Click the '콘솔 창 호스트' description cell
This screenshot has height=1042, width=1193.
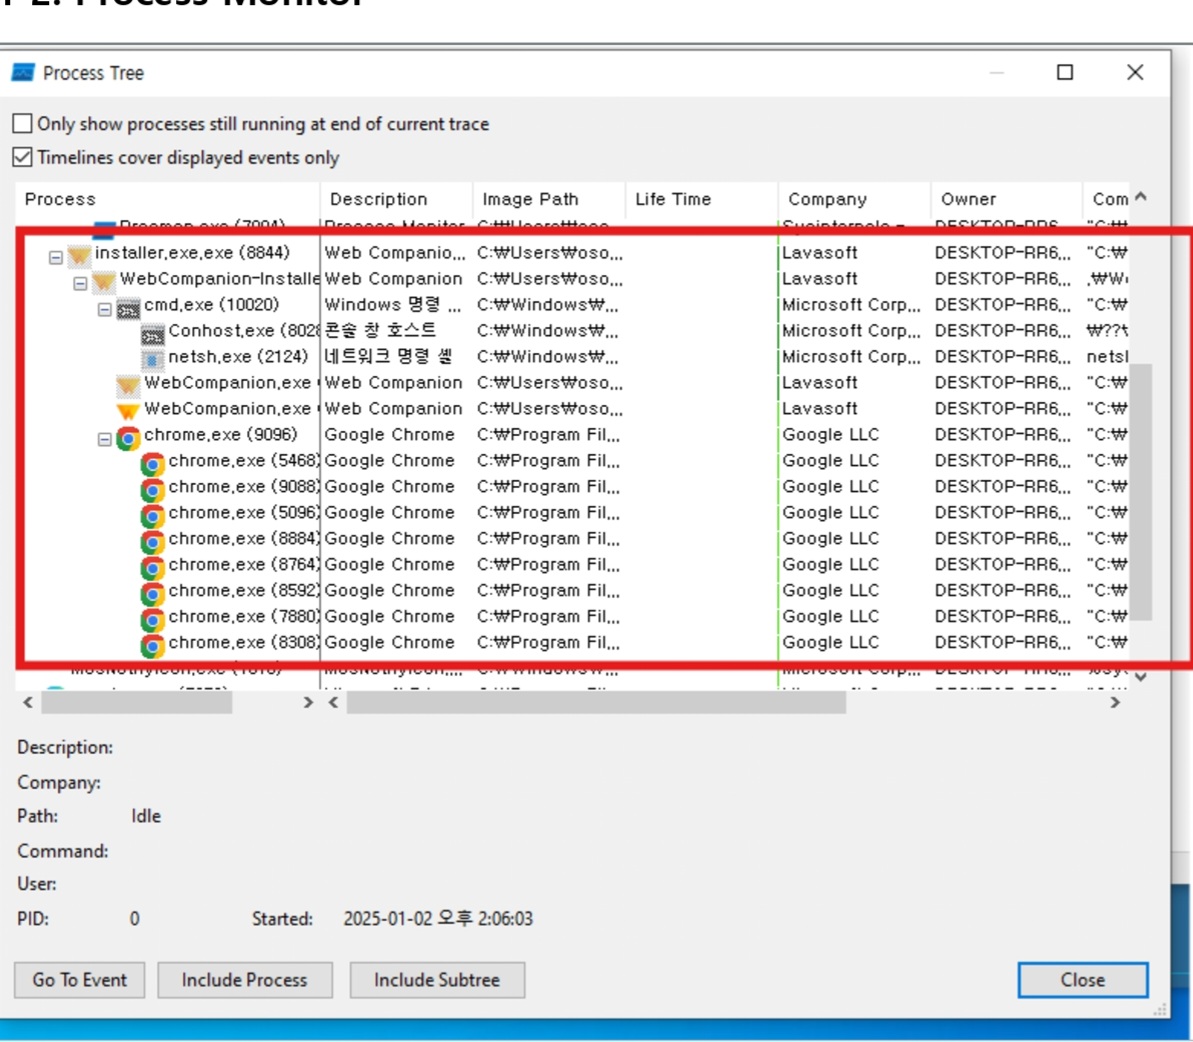click(x=380, y=331)
